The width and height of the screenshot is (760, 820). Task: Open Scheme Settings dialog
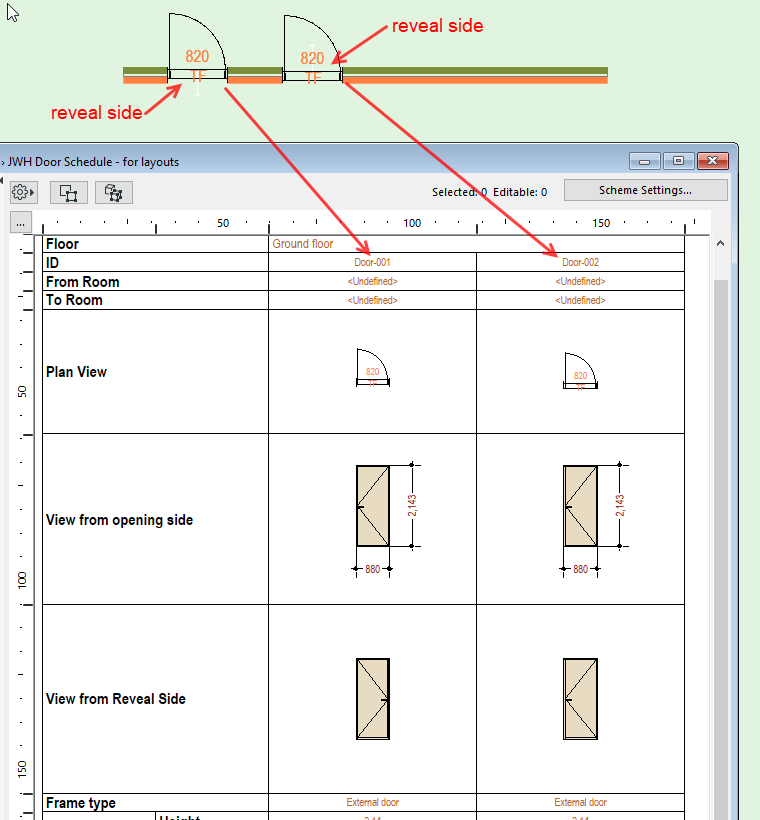tap(645, 190)
